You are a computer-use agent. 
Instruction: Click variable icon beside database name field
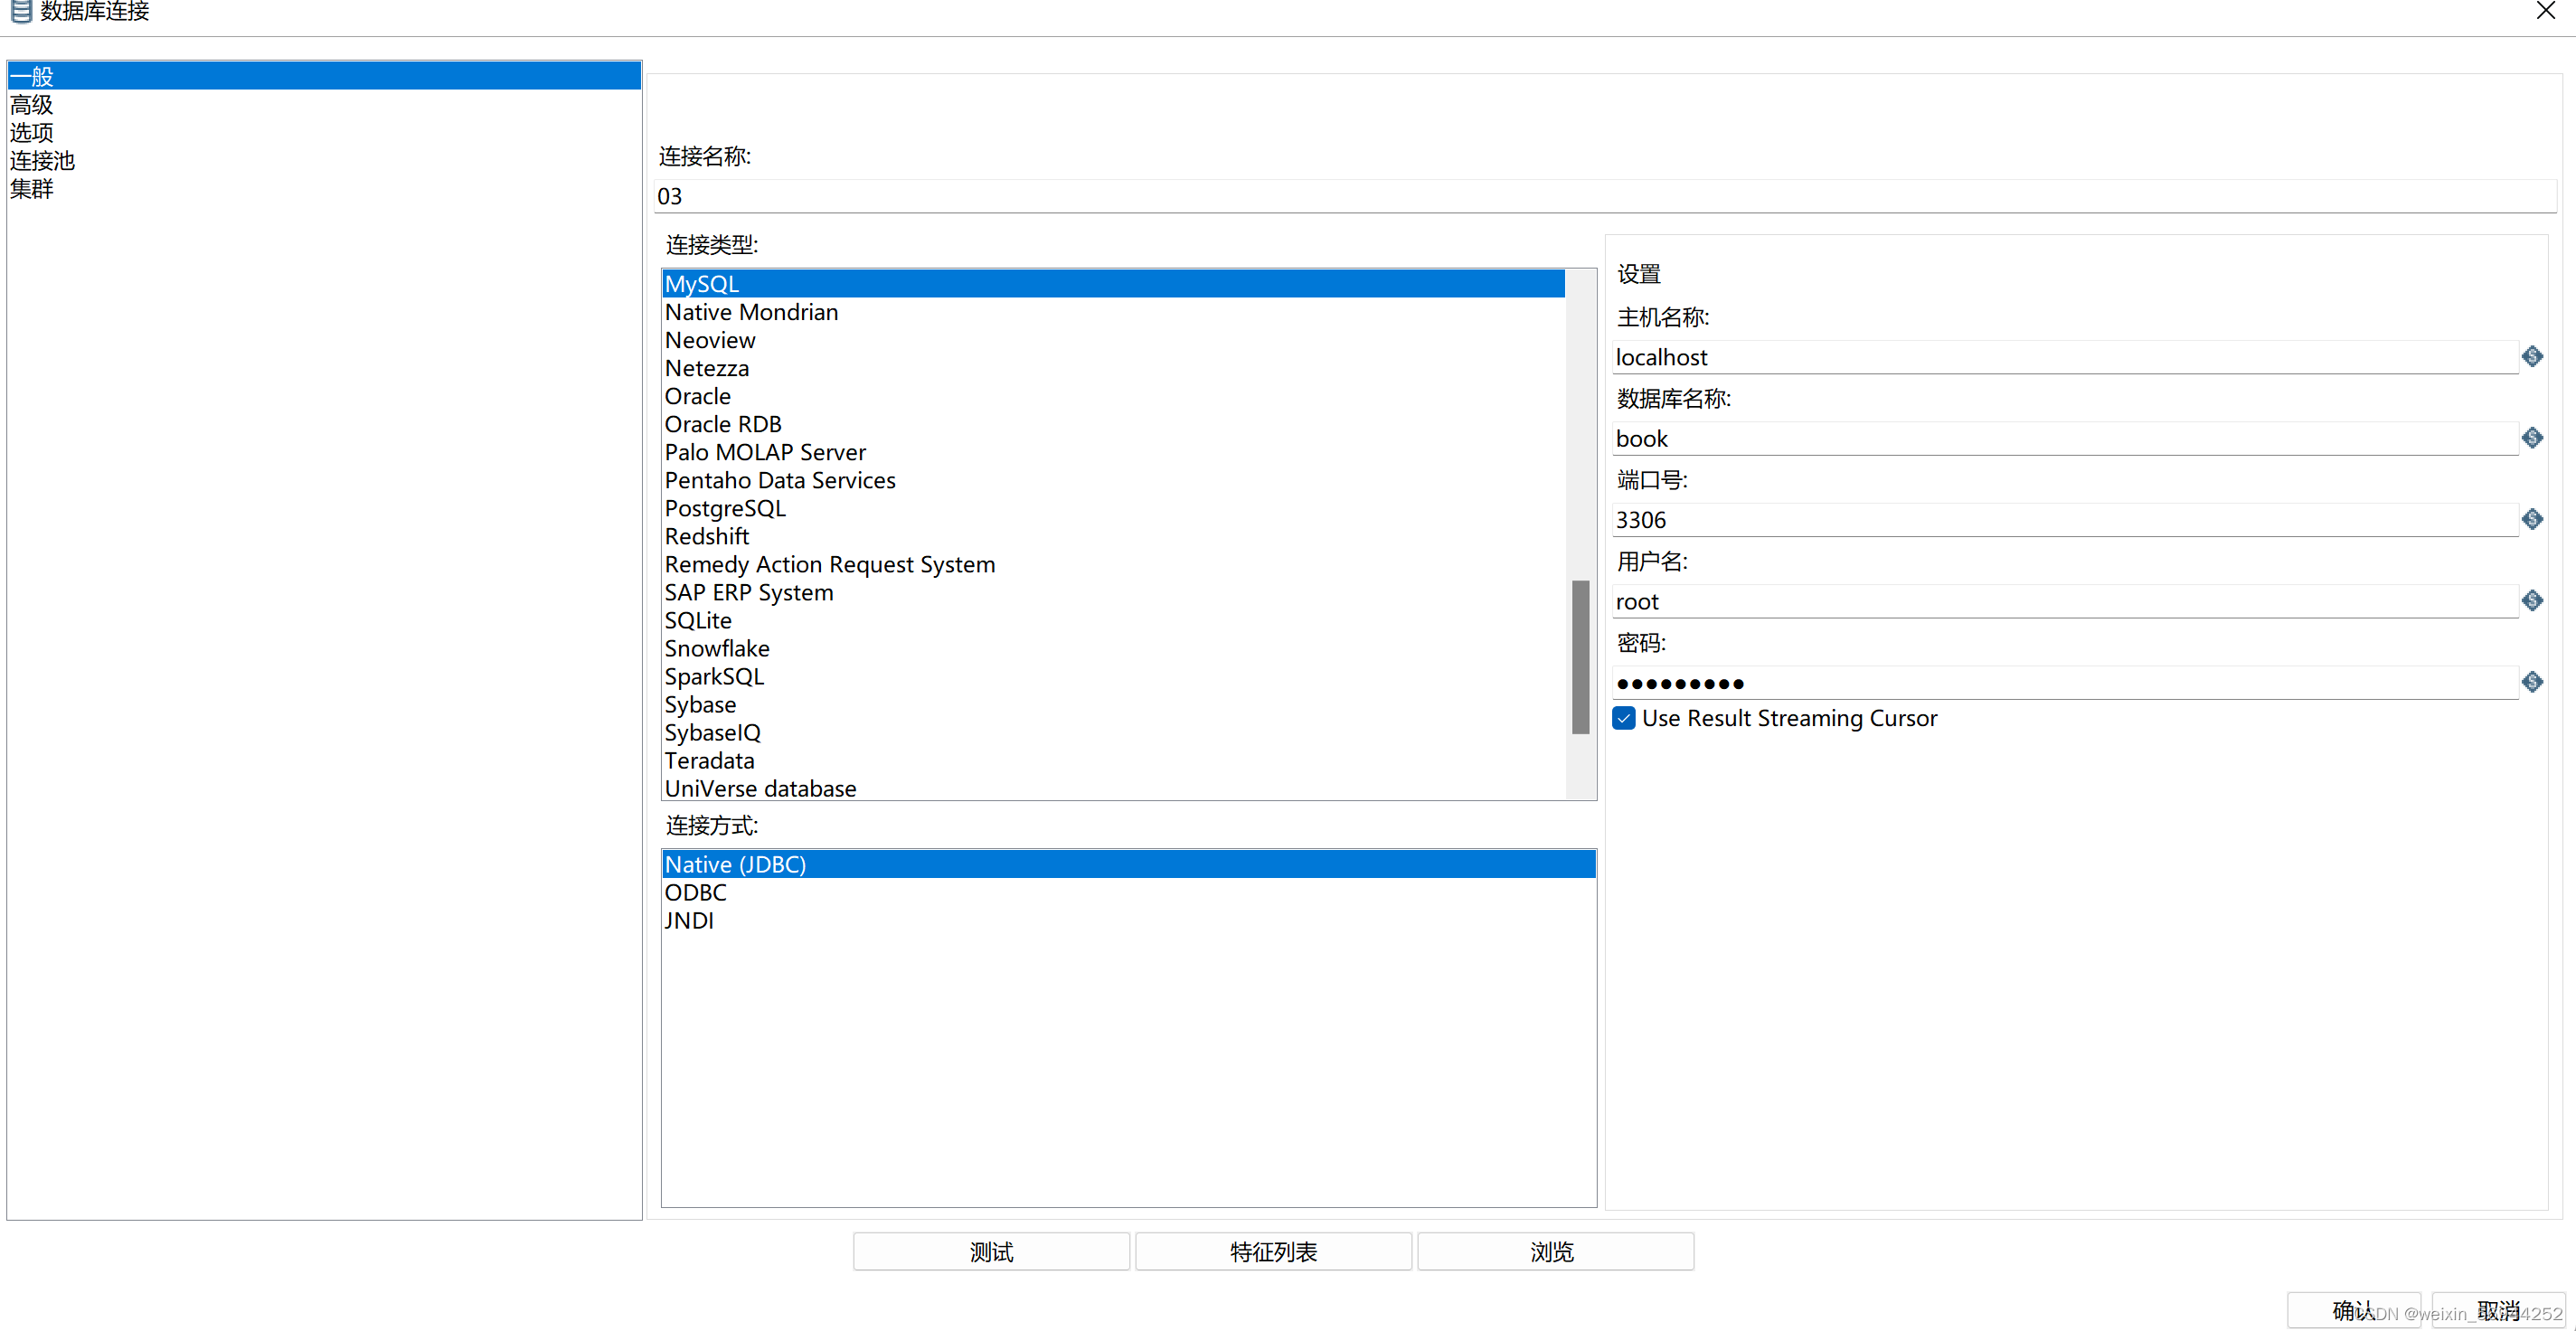coord(2531,437)
